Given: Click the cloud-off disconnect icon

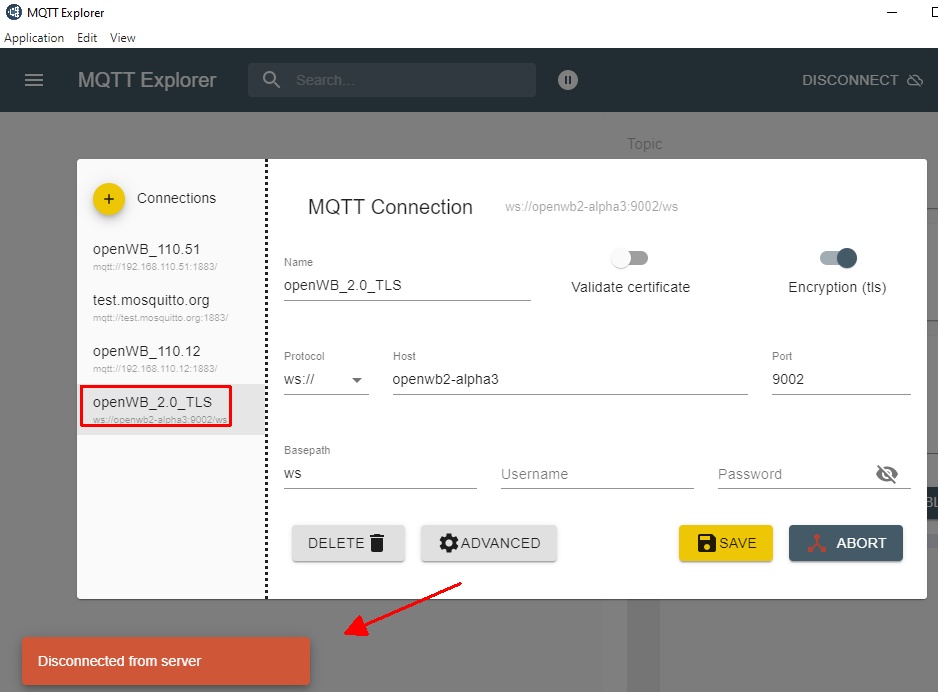Looking at the screenshot, I should point(914,80).
